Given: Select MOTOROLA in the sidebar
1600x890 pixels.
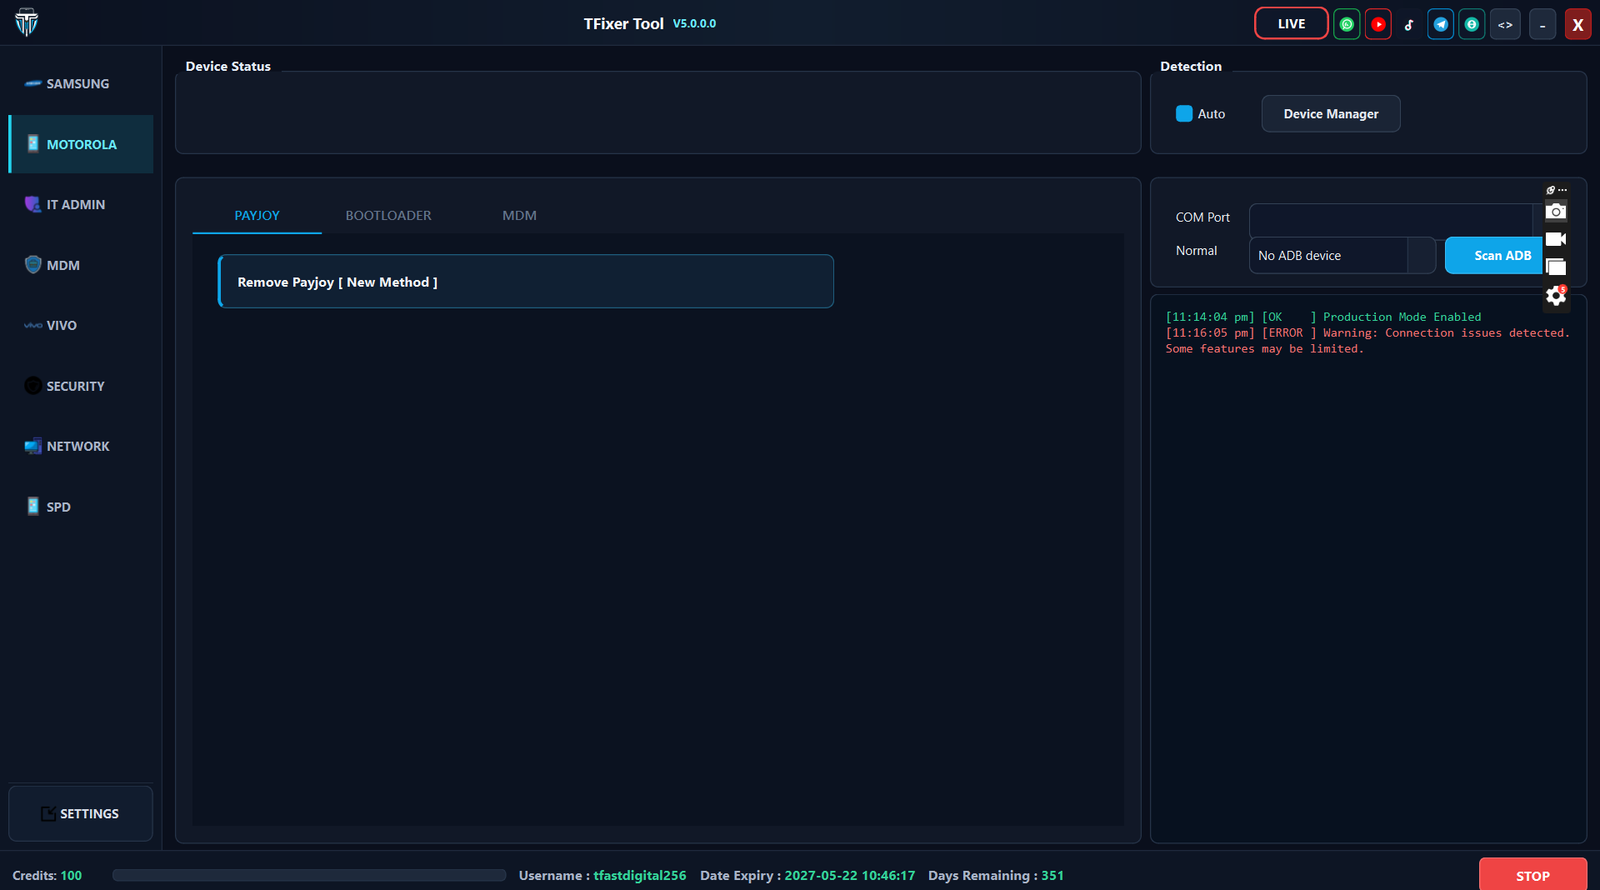Looking at the screenshot, I should 81,144.
